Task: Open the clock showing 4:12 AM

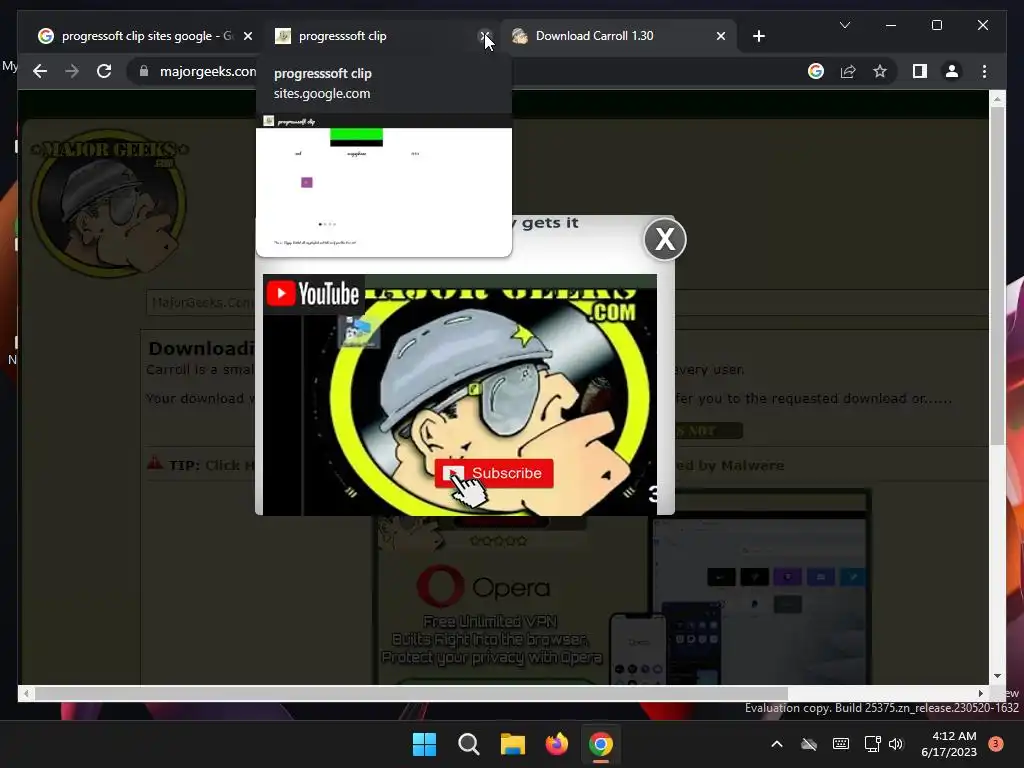Action: point(949,744)
